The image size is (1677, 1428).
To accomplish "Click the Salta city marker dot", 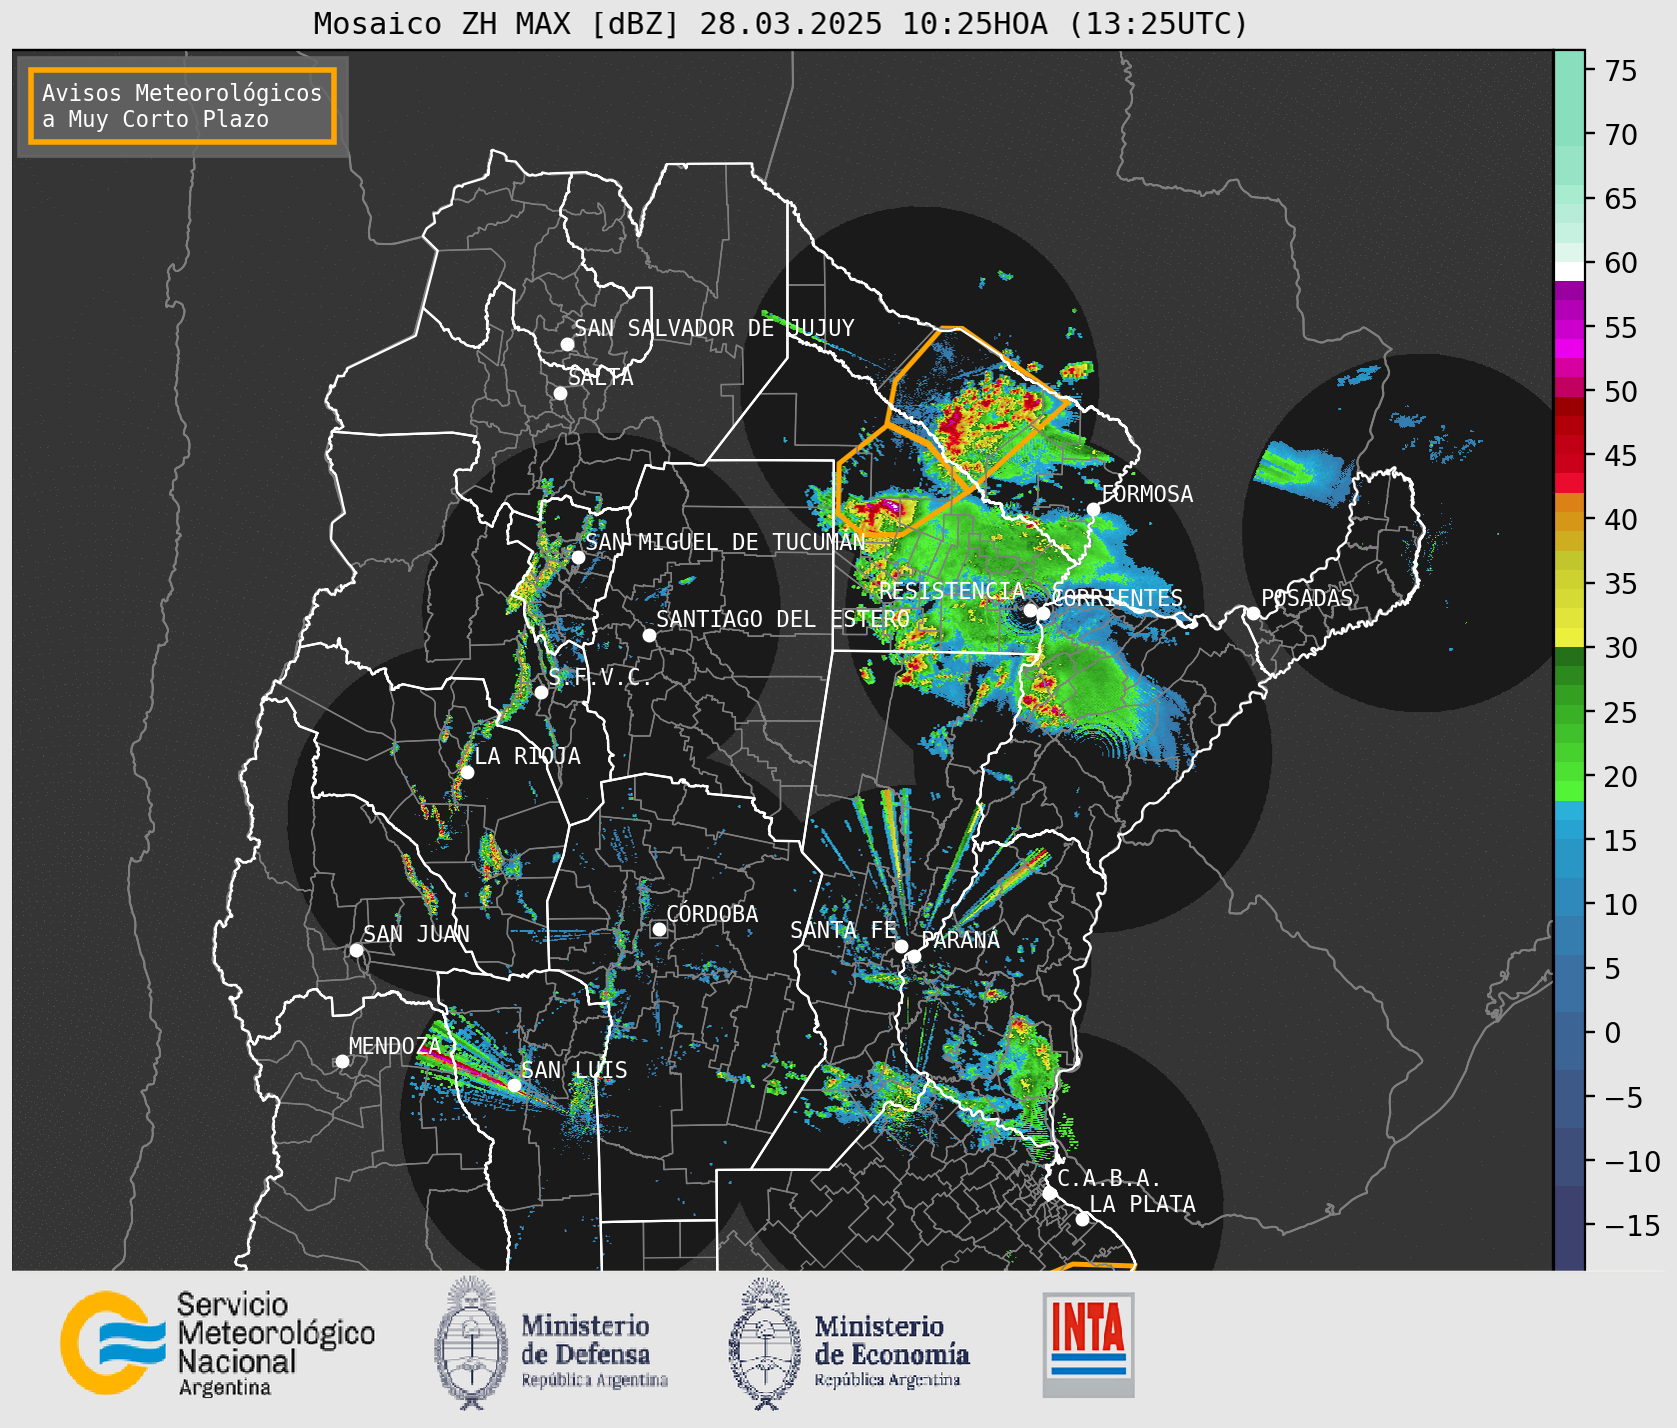I will [x=560, y=393].
